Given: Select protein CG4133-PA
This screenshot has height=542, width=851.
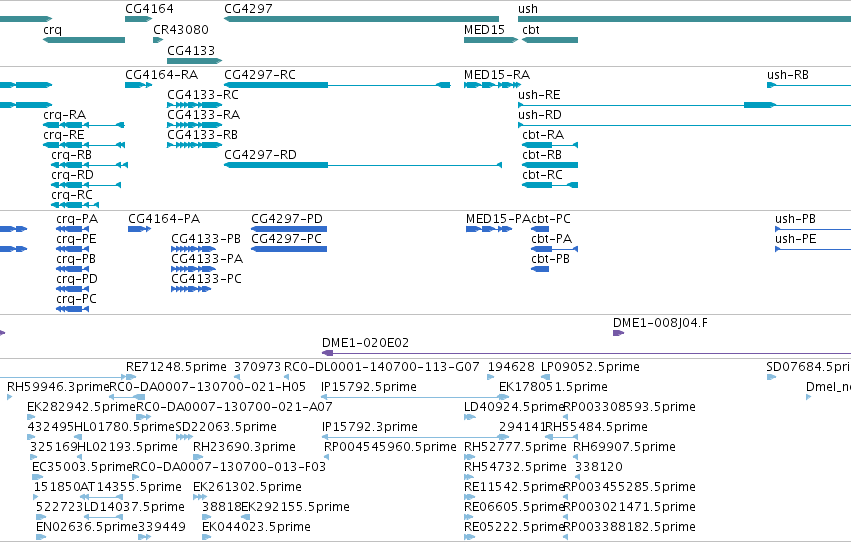Looking at the screenshot, I should click(193, 269).
